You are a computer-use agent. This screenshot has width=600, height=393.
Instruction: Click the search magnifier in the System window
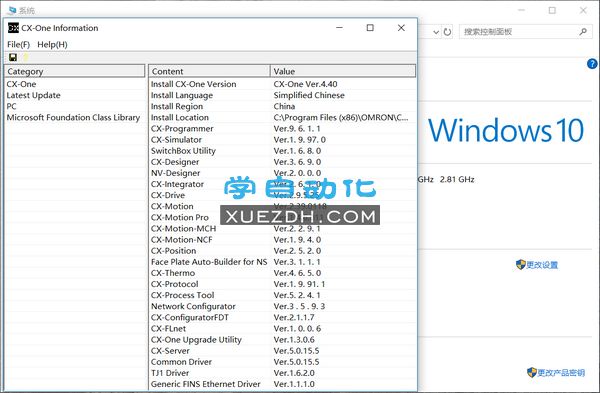click(x=583, y=32)
